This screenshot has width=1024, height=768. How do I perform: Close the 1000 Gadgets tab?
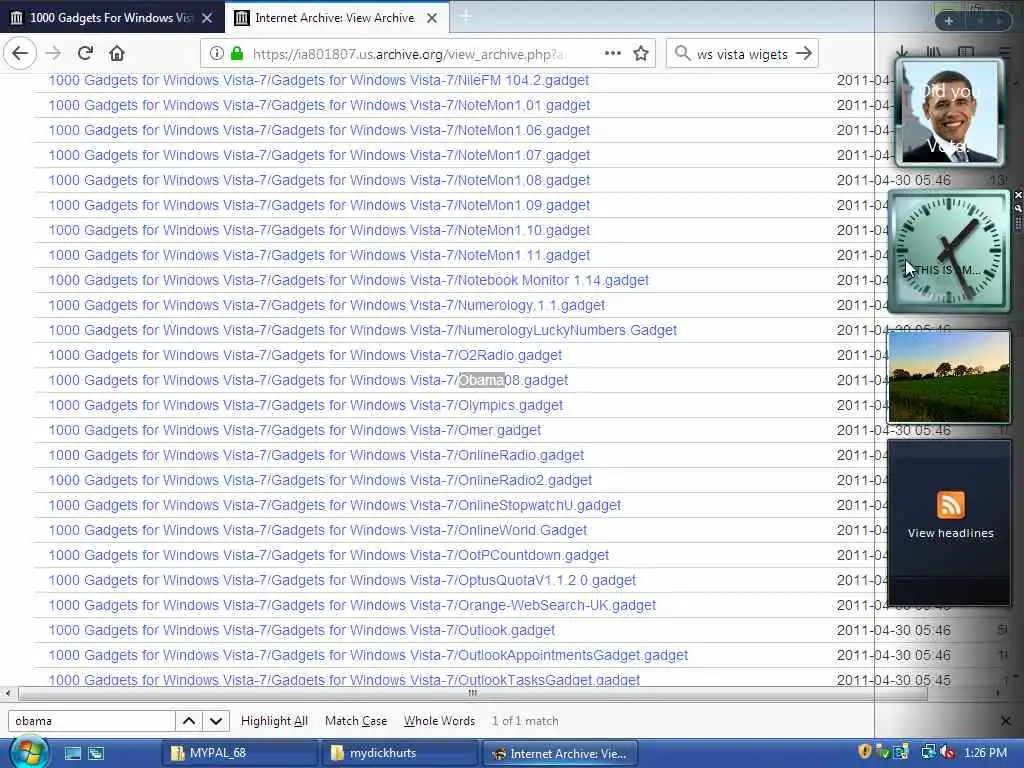coord(207,18)
